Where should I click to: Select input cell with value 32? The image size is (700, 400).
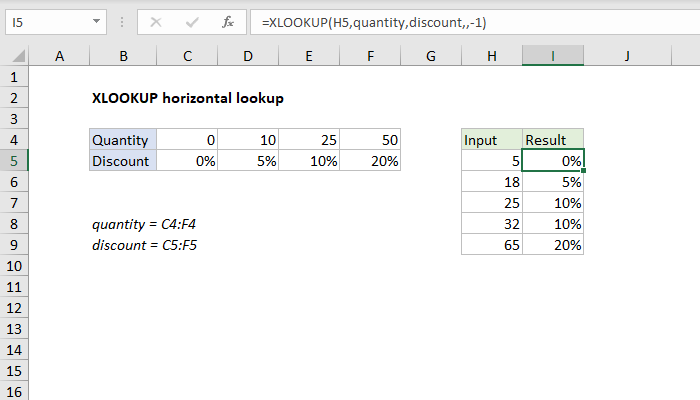click(492, 224)
